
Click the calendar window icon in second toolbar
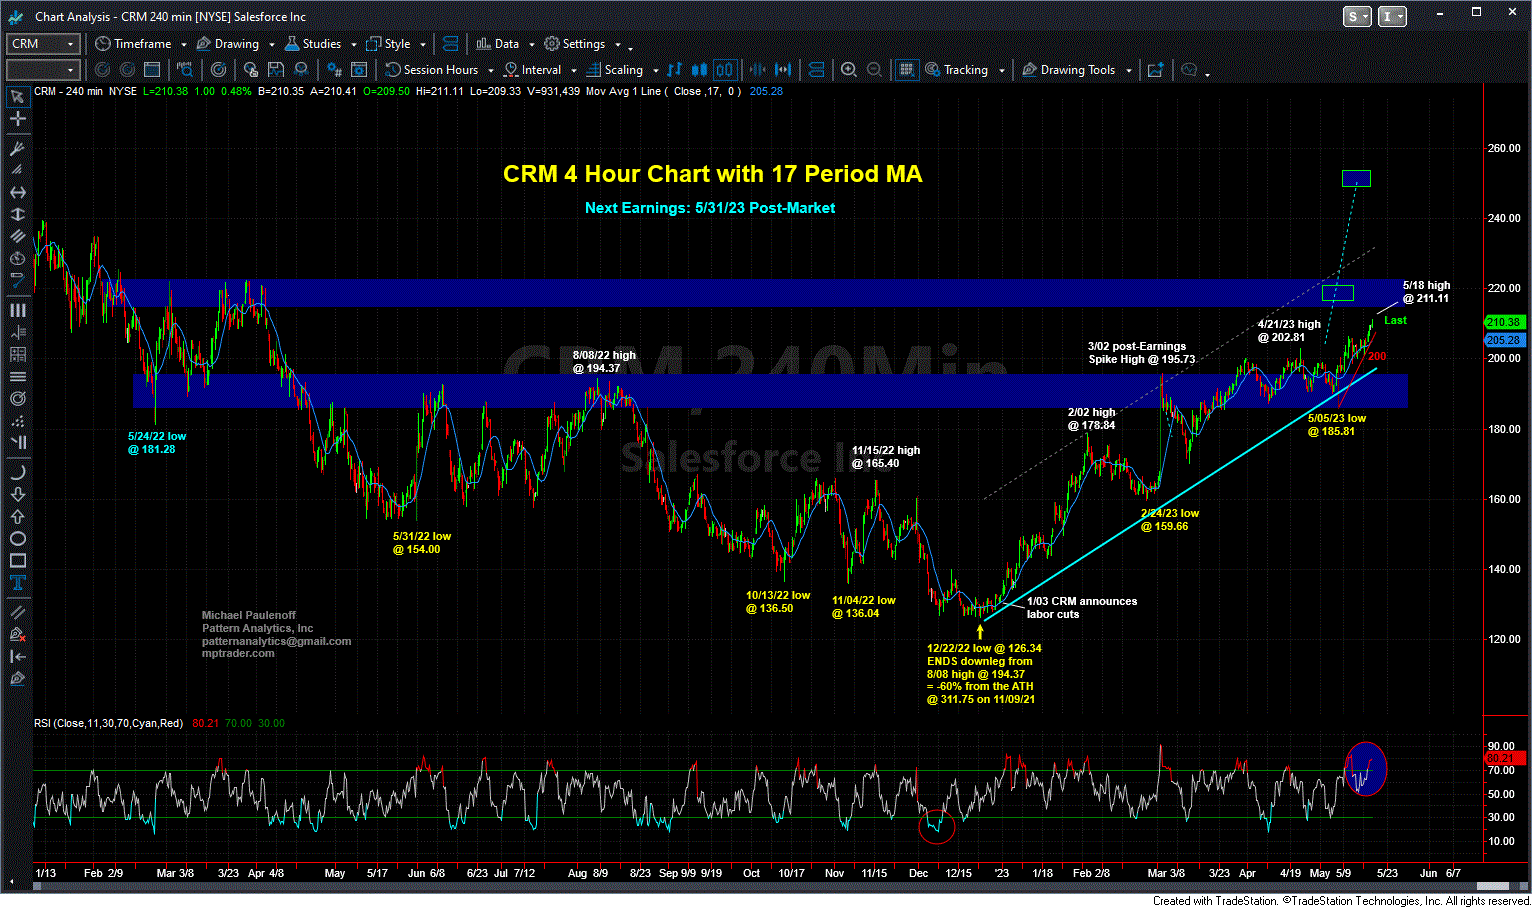coord(152,70)
